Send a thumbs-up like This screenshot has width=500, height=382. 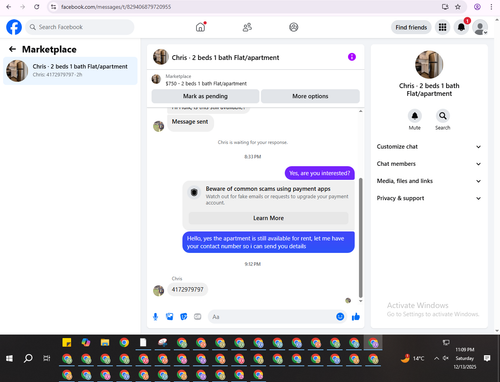pos(356,317)
